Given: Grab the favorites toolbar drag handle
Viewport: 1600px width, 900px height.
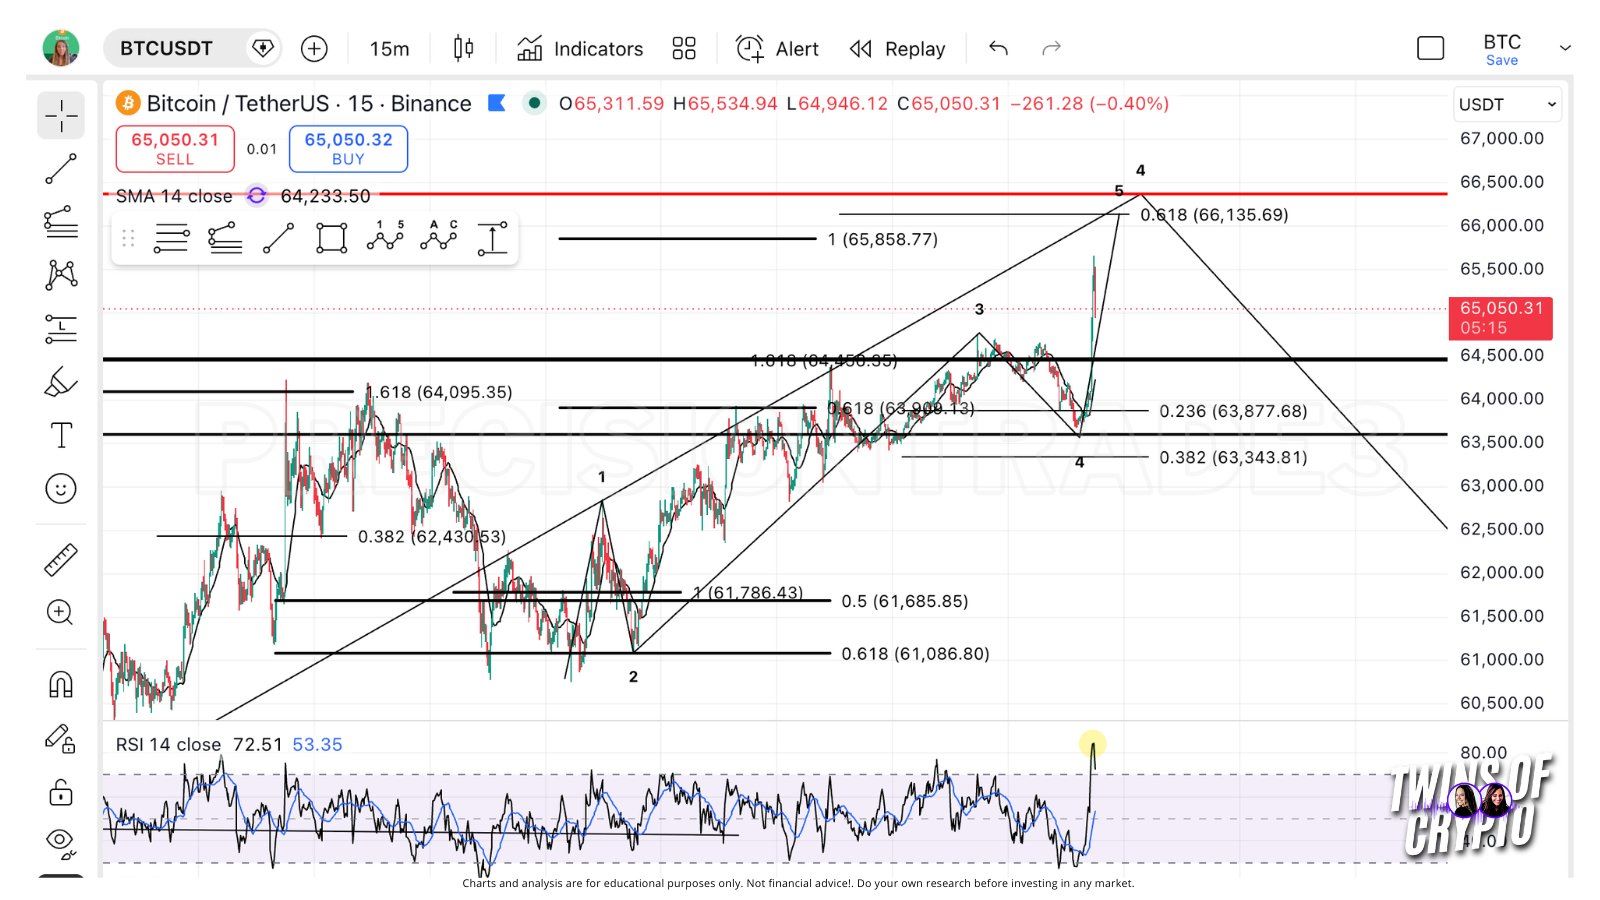Looking at the screenshot, I should [128, 238].
